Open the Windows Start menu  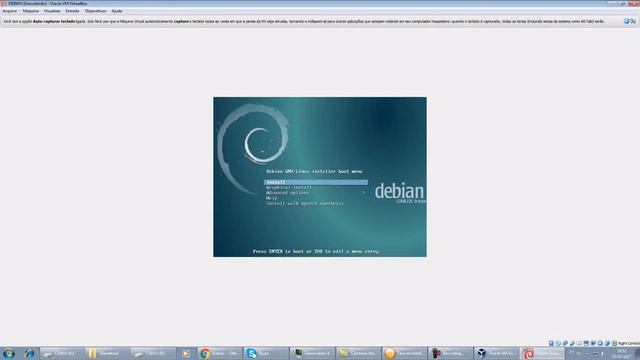(9, 353)
